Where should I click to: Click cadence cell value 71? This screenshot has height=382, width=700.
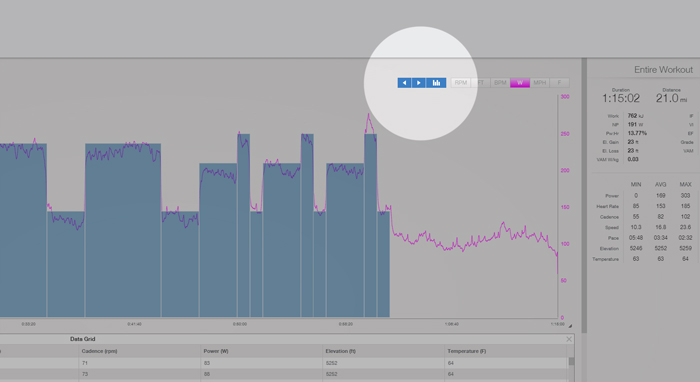[x=85, y=363]
